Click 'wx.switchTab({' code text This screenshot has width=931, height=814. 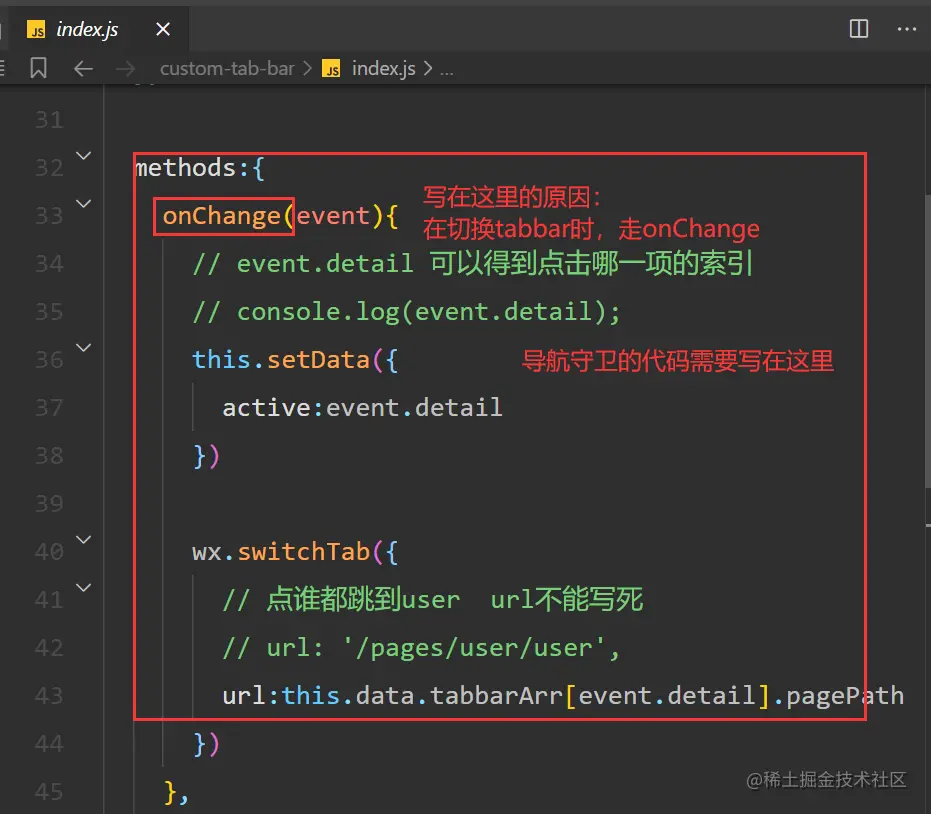pyautogui.click(x=295, y=552)
